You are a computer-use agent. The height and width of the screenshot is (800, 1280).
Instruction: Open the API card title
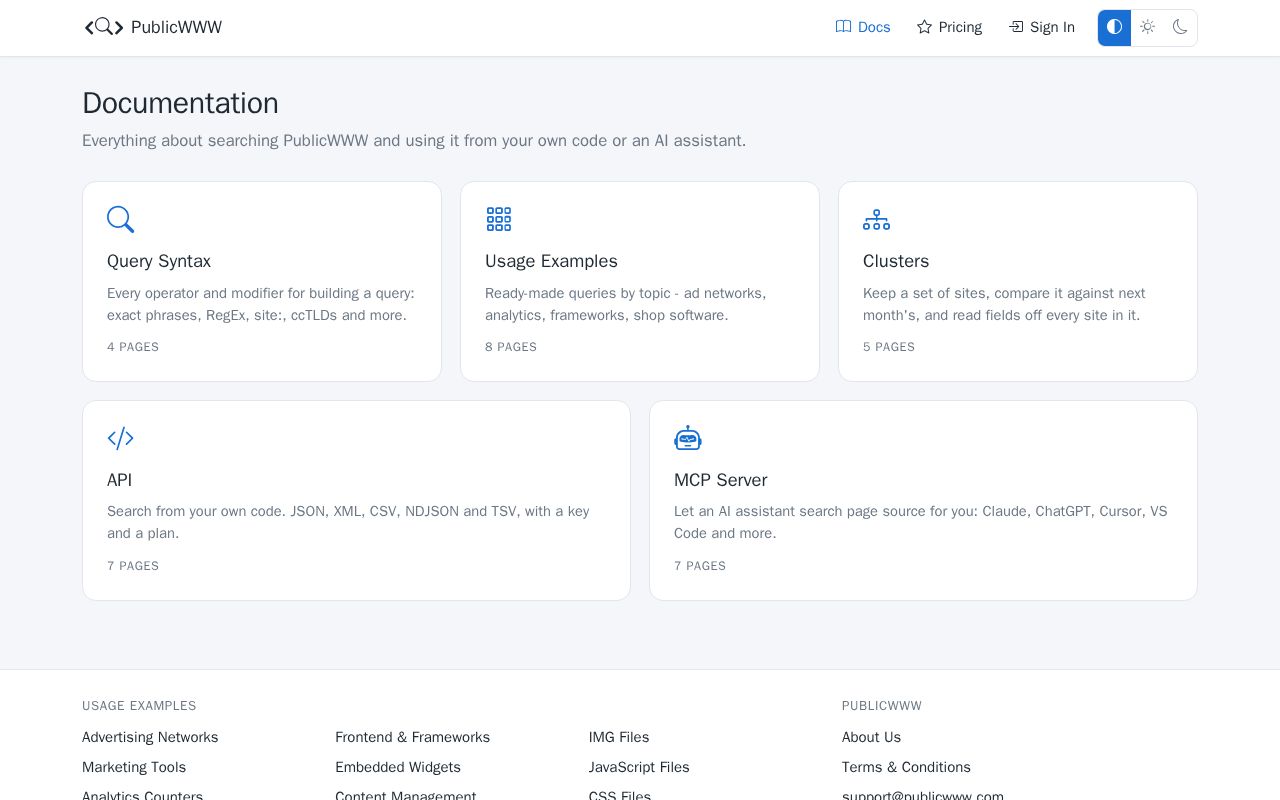click(119, 480)
